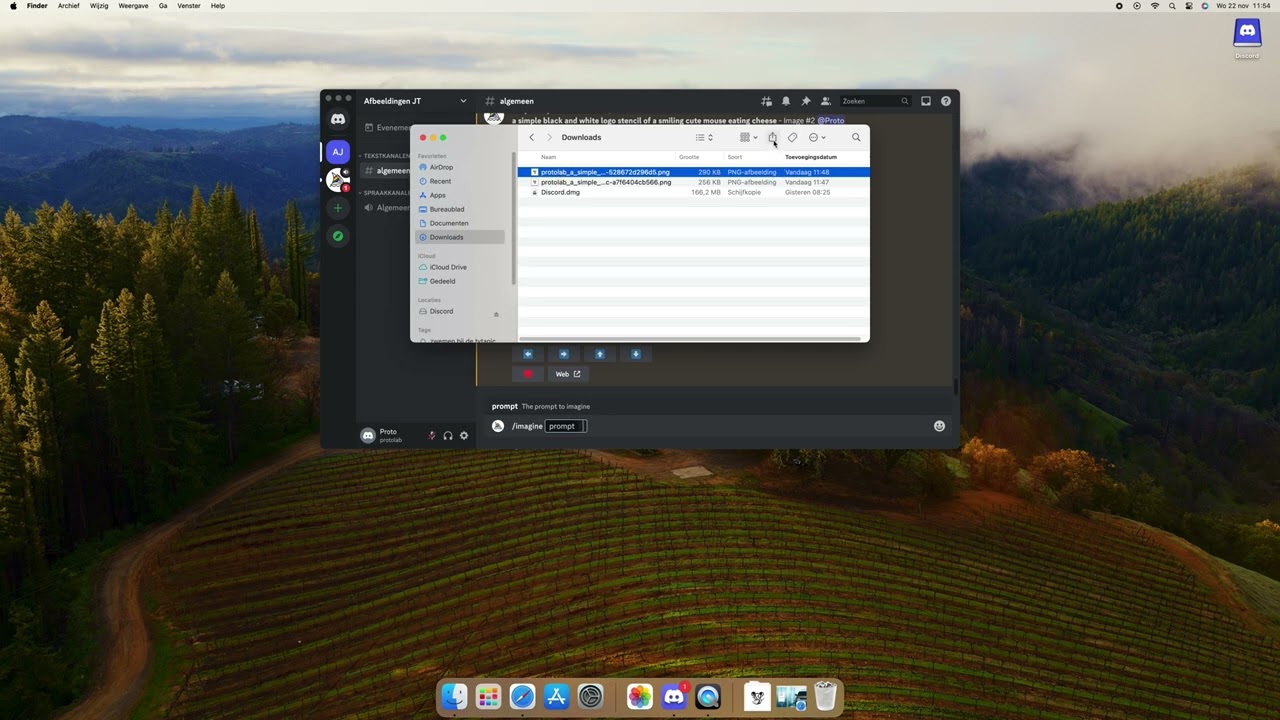Select Bureaublad in the Finder sidebar
The width and height of the screenshot is (1280, 720).
[461, 209]
